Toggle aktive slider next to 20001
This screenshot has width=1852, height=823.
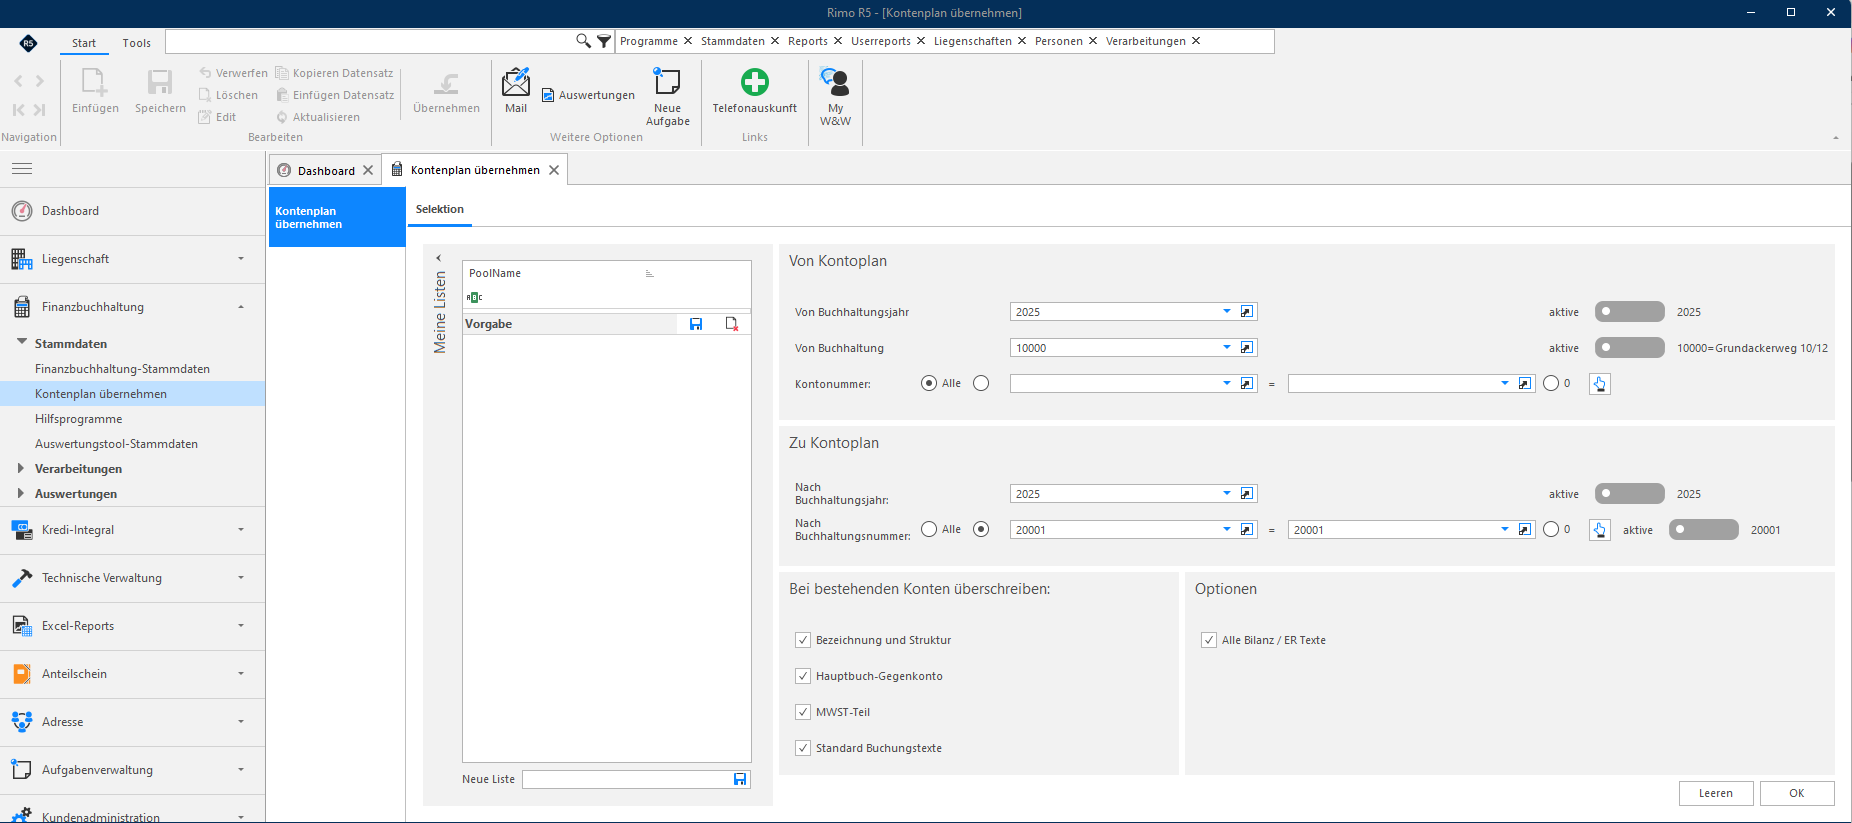[1703, 530]
